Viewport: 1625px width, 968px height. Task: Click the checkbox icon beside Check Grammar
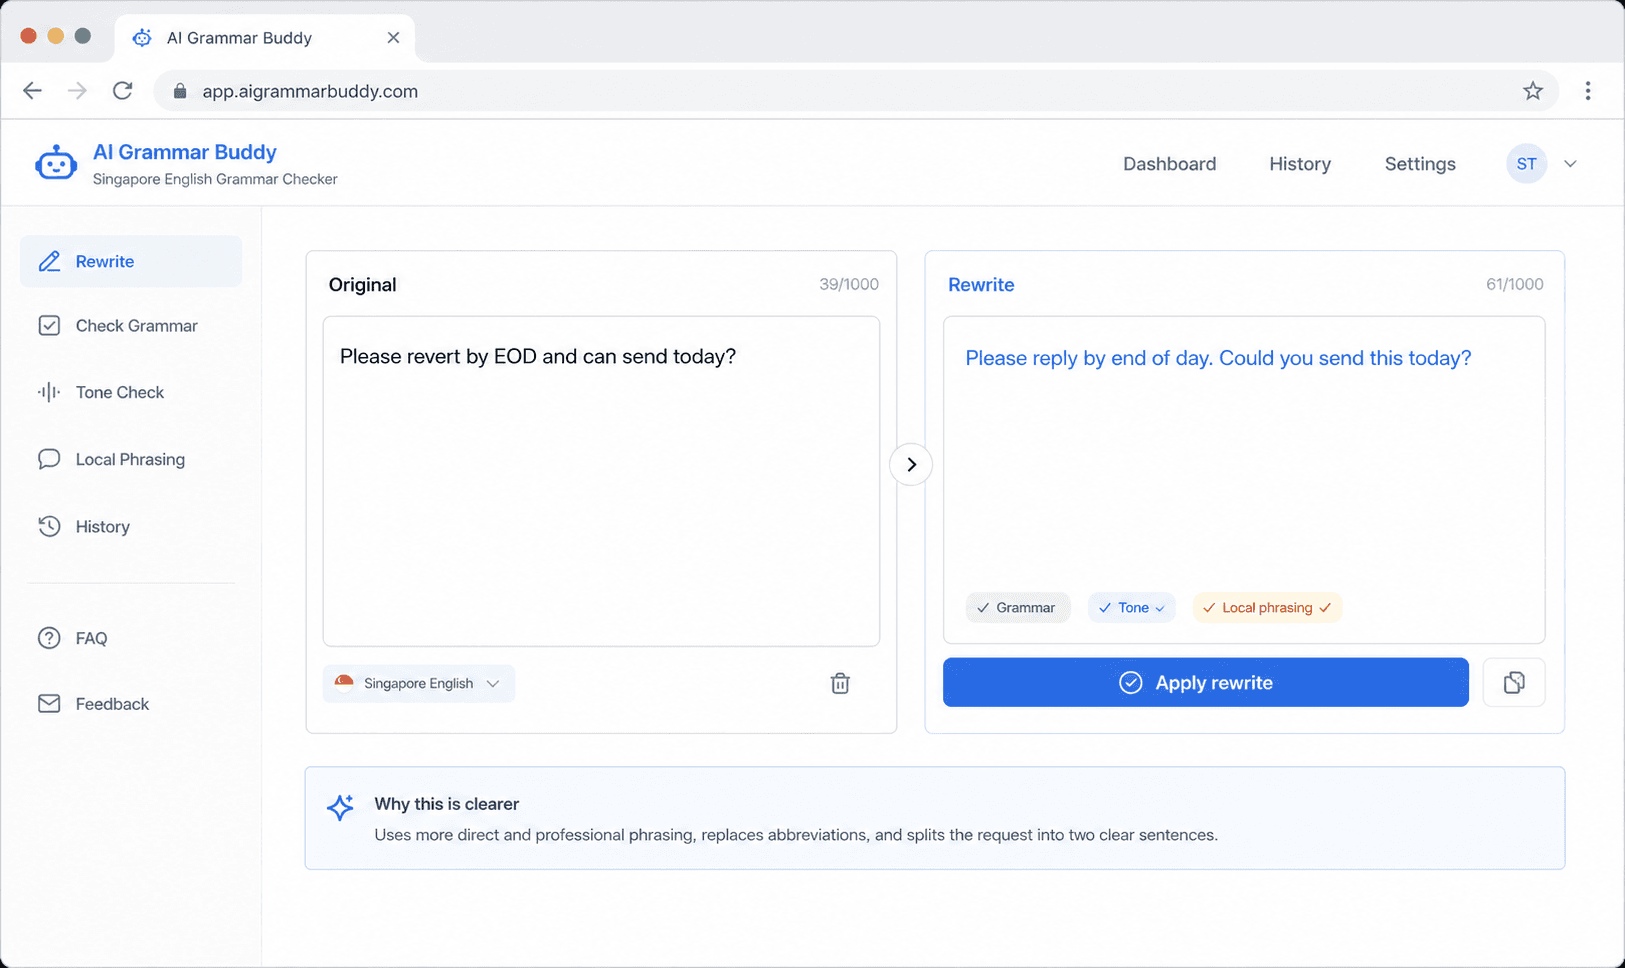[49, 326]
